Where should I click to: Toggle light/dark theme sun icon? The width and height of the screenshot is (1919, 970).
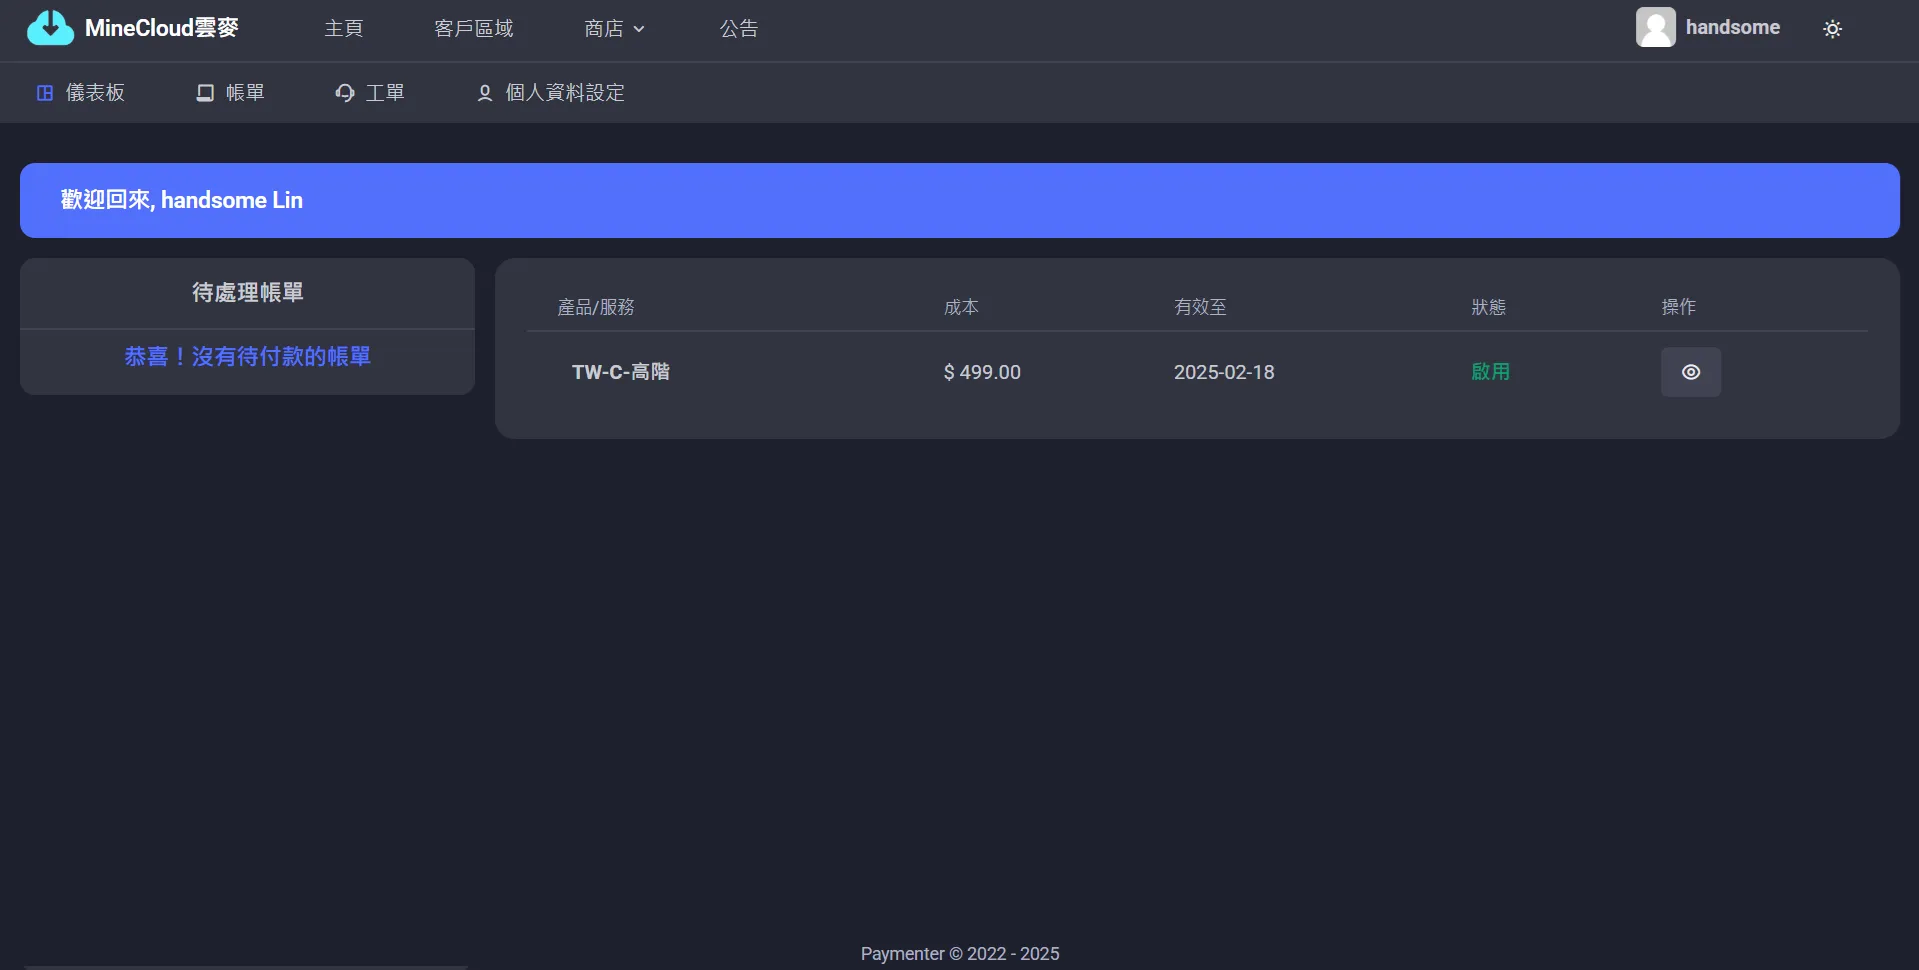[x=1832, y=29]
